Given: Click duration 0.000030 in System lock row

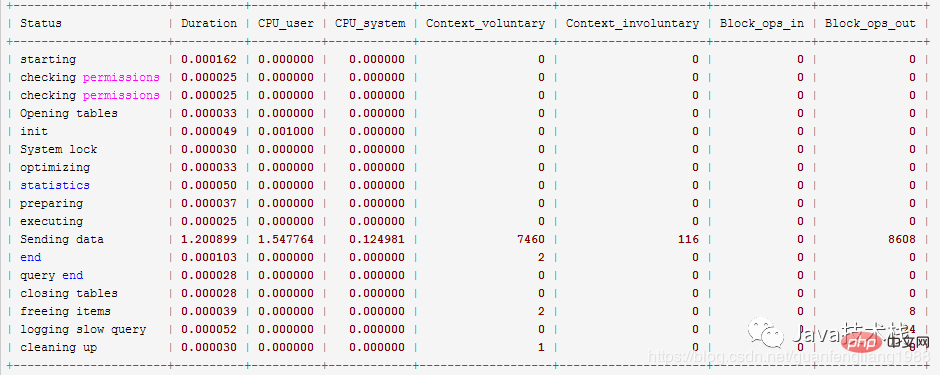Looking at the screenshot, I should [x=209, y=149].
